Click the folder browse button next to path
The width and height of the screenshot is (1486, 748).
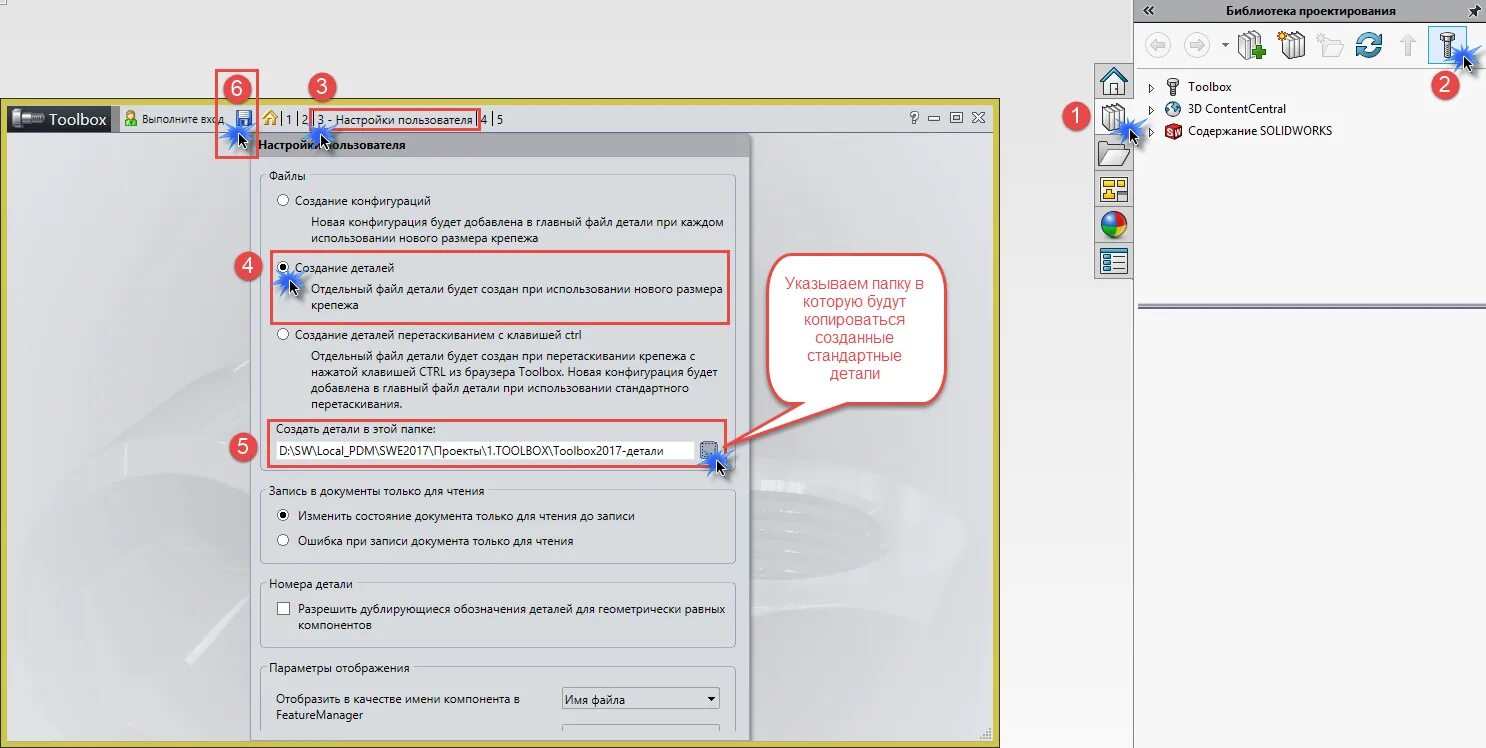pyautogui.click(x=709, y=450)
